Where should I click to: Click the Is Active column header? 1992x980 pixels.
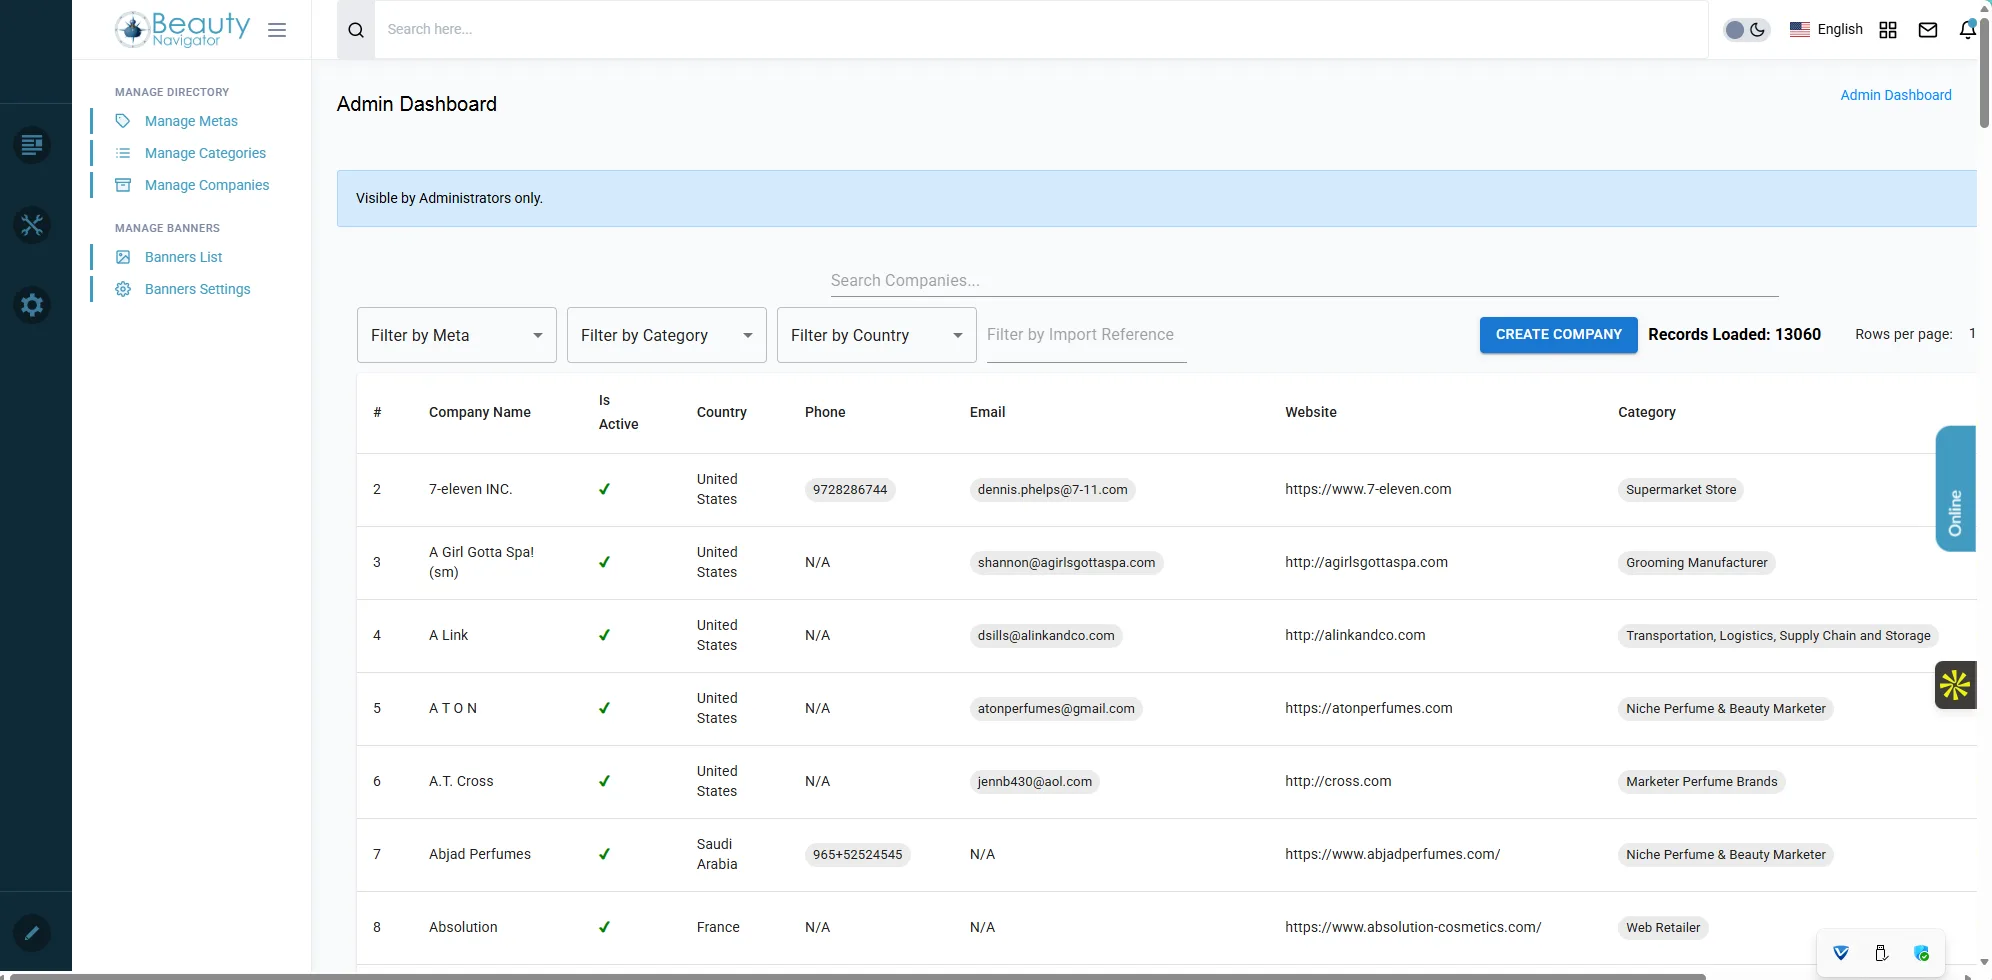point(618,412)
